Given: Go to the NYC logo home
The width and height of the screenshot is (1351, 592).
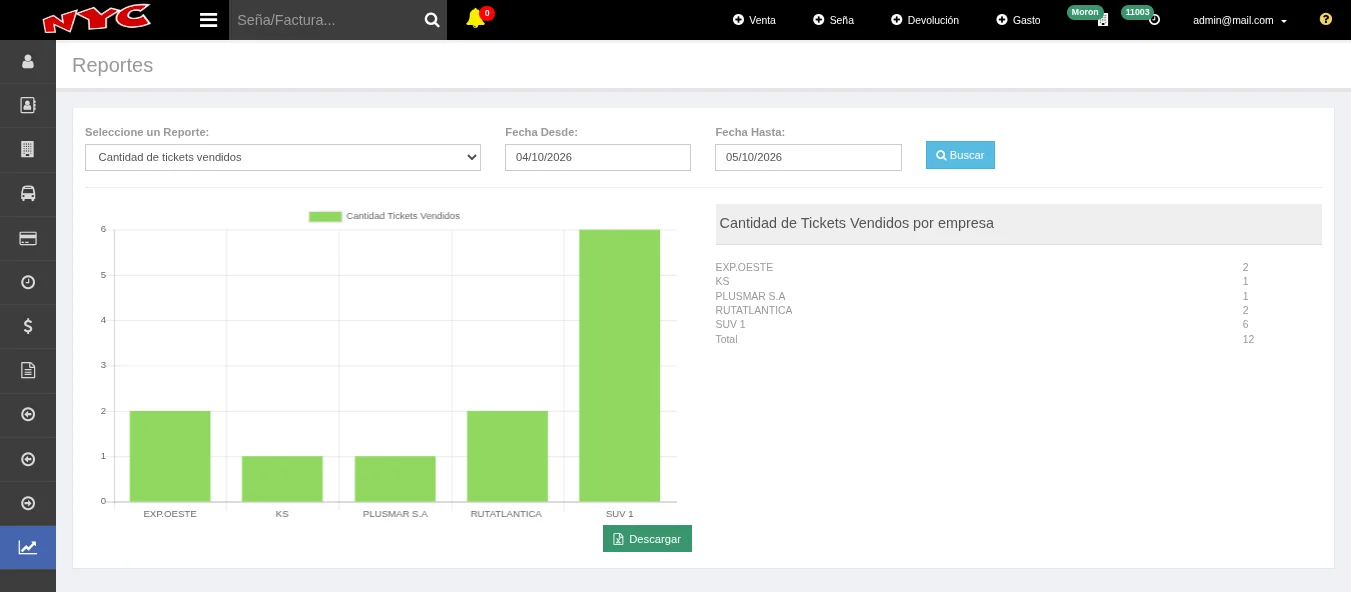Looking at the screenshot, I should (96, 19).
